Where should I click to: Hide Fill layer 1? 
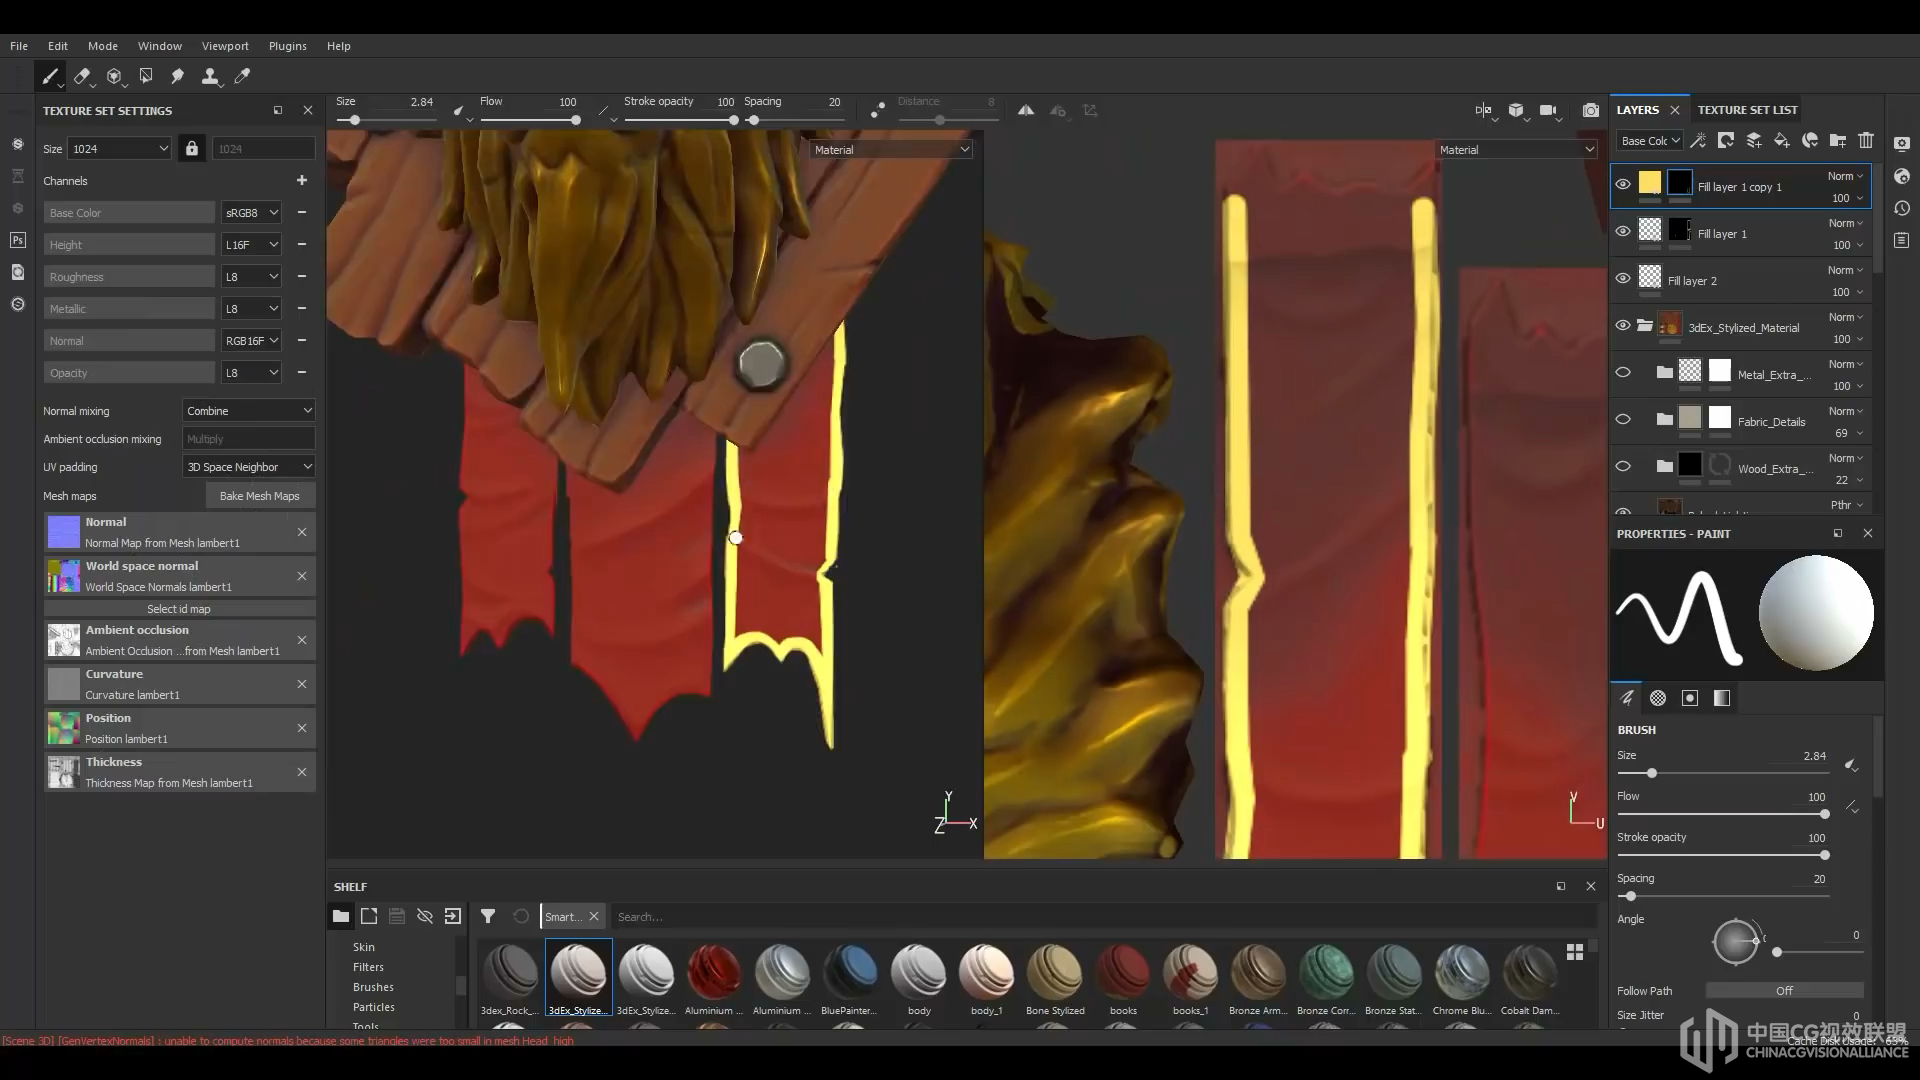[x=1623, y=231]
